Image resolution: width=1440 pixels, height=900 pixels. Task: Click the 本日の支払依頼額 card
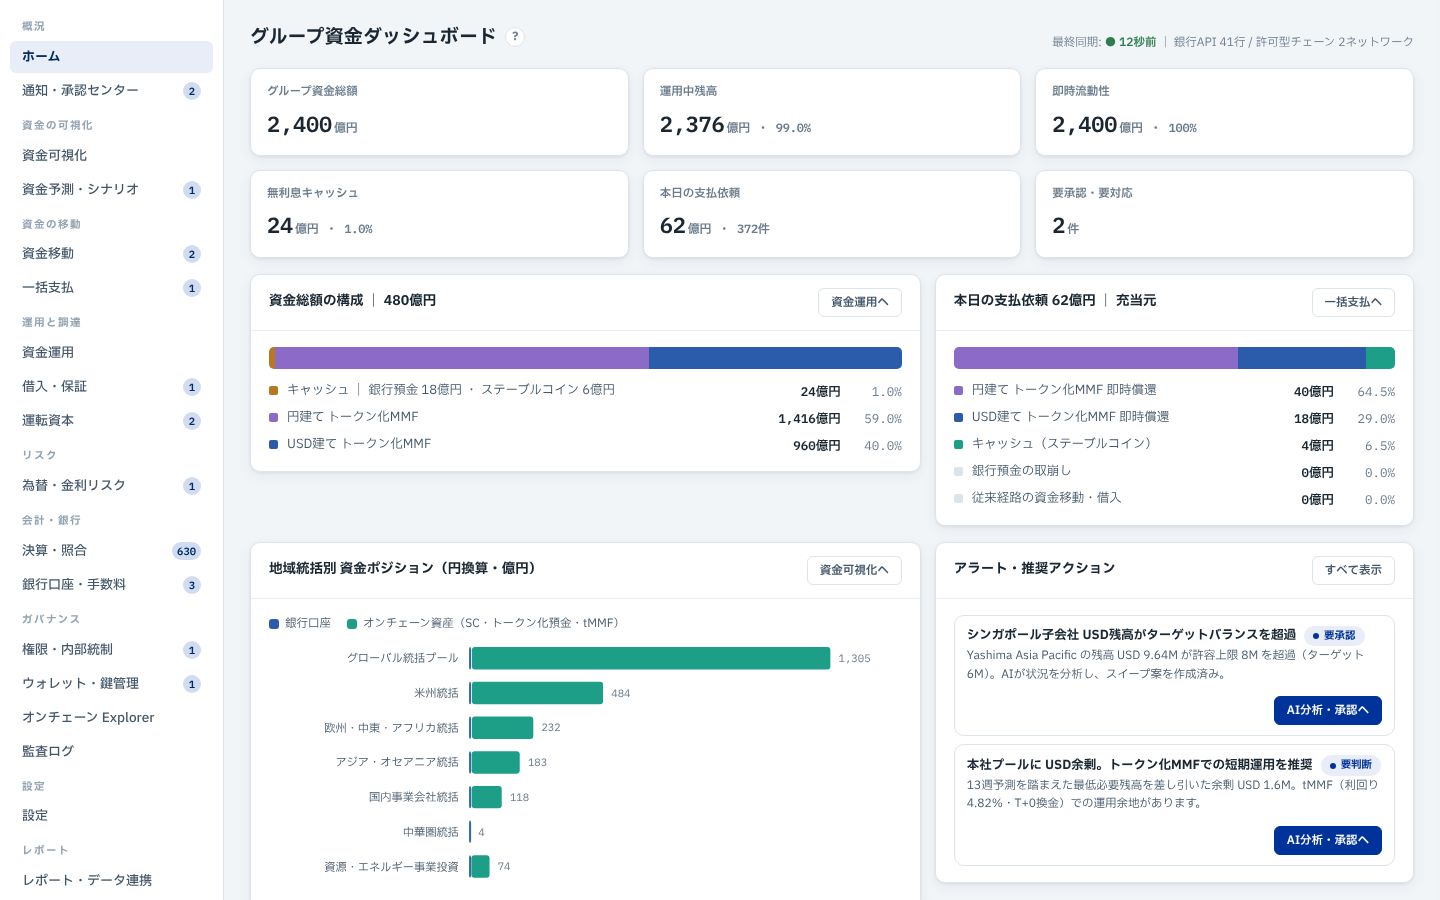click(832, 214)
